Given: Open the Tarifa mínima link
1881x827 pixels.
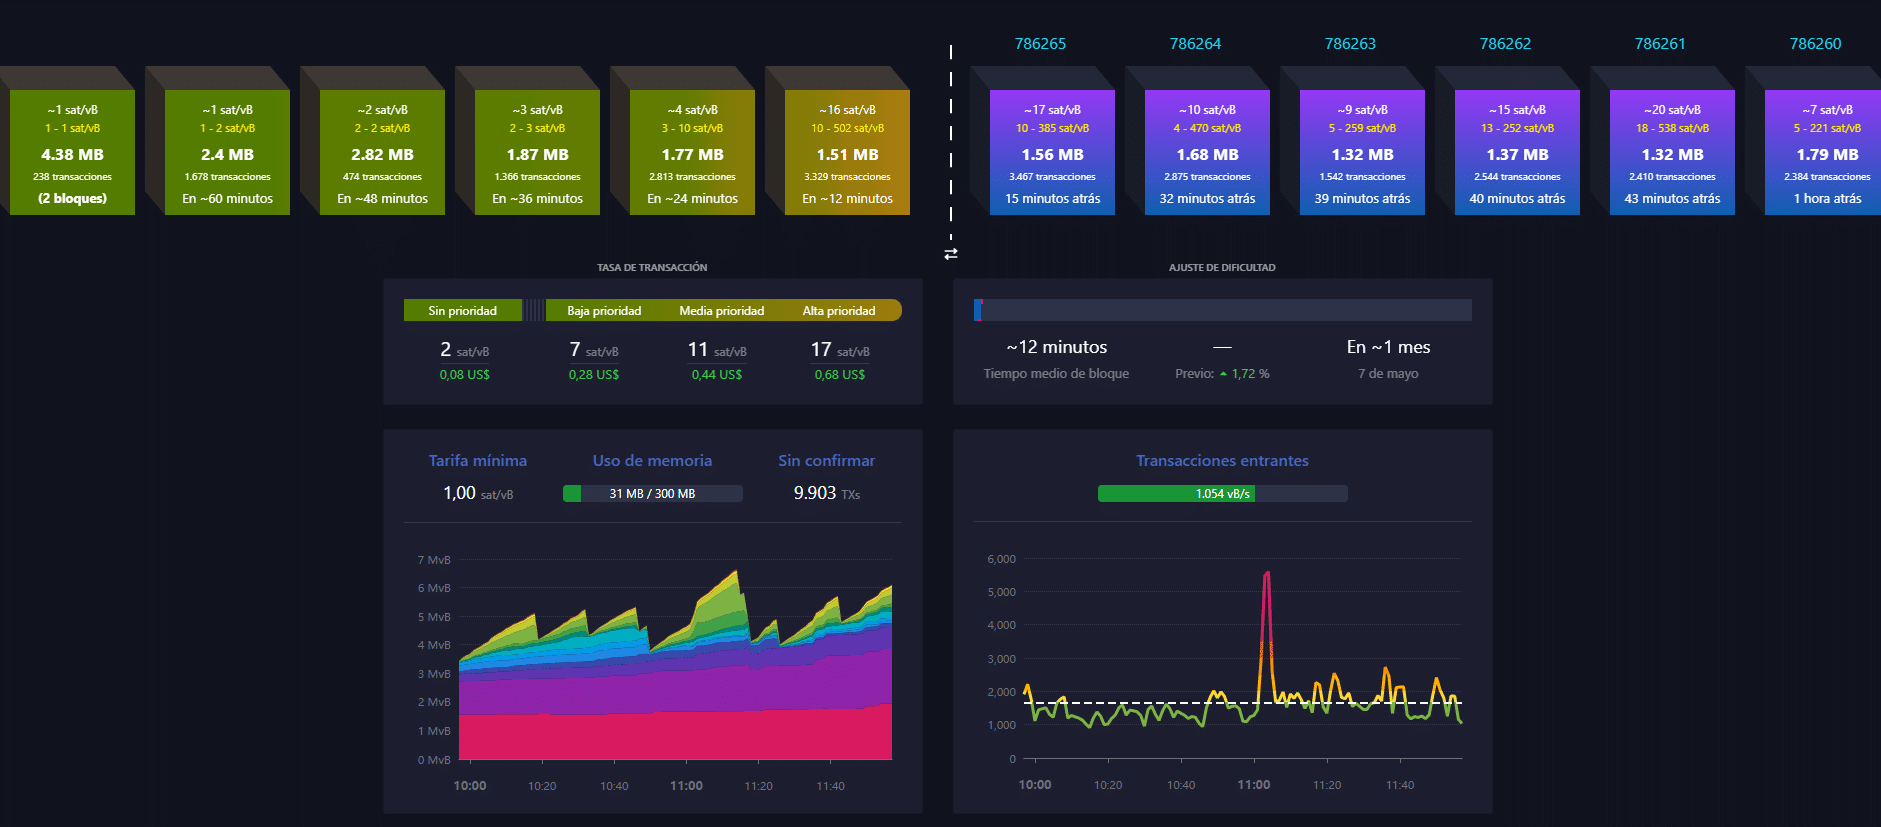Looking at the screenshot, I should pyautogui.click(x=477, y=461).
